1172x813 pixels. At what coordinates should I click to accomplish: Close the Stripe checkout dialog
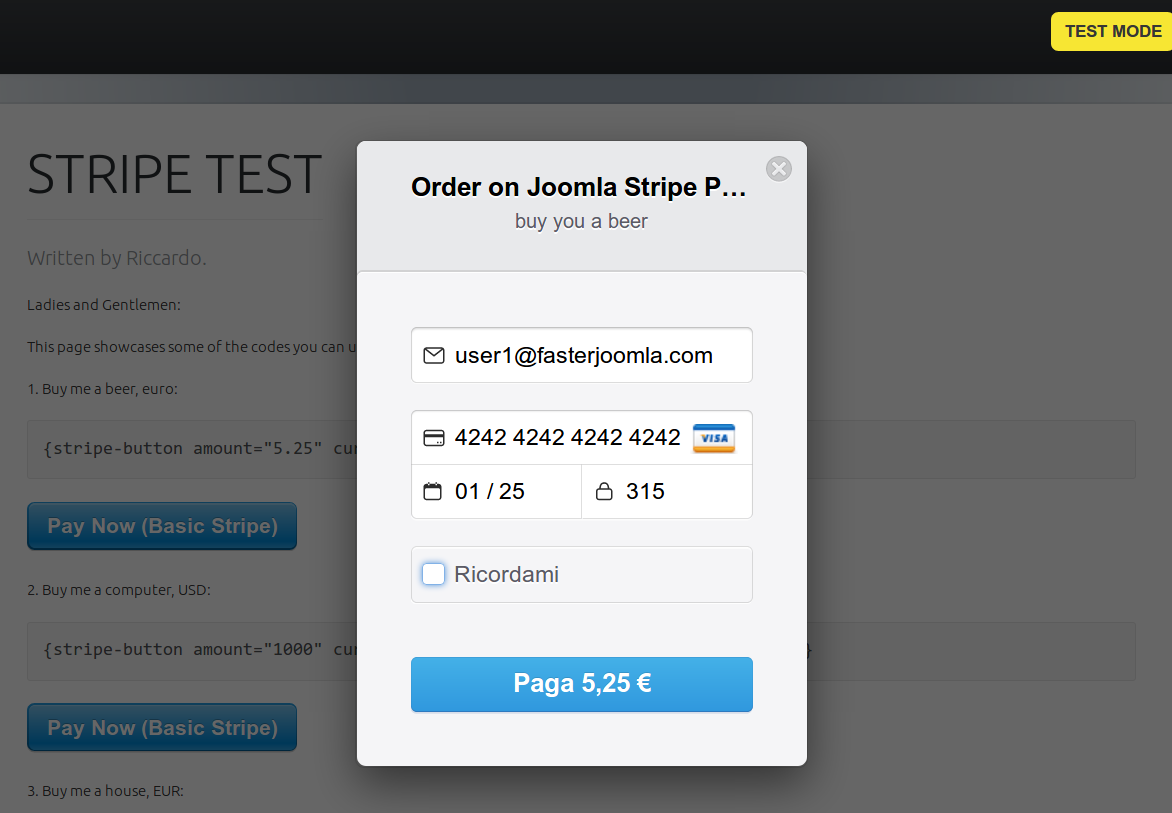point(779,169)
